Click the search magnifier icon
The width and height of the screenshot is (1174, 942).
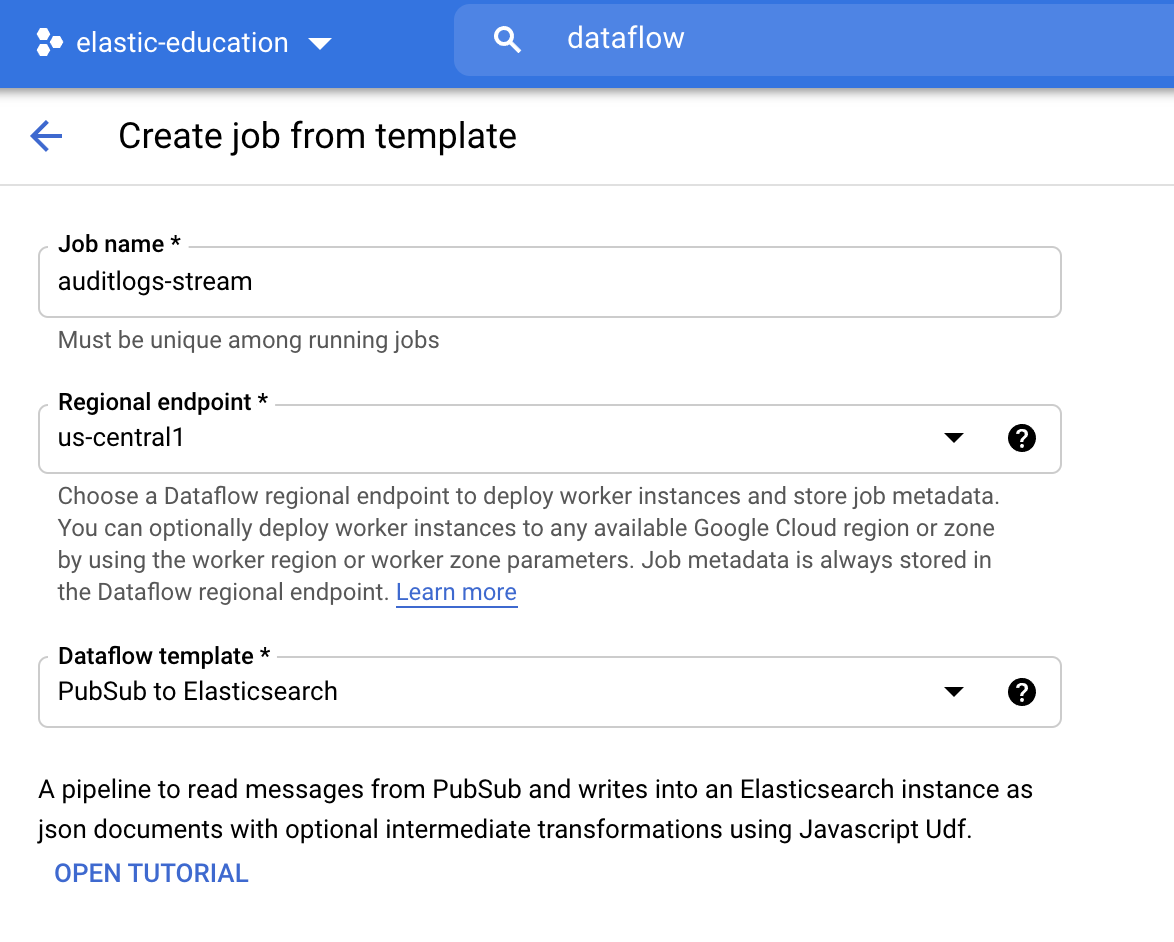(507, 39)
